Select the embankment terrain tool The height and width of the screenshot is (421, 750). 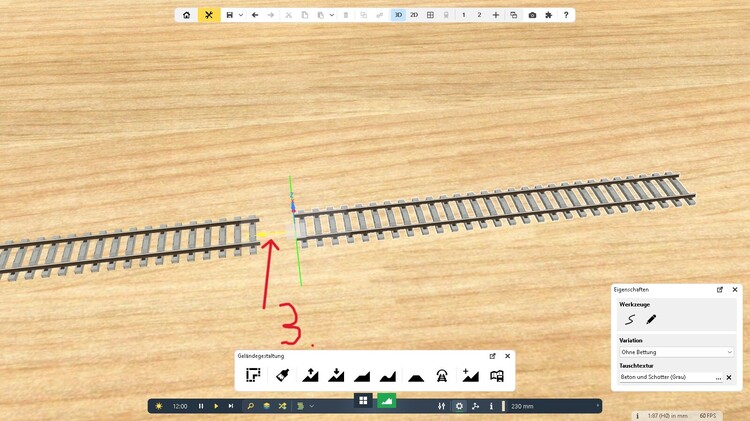416,377
